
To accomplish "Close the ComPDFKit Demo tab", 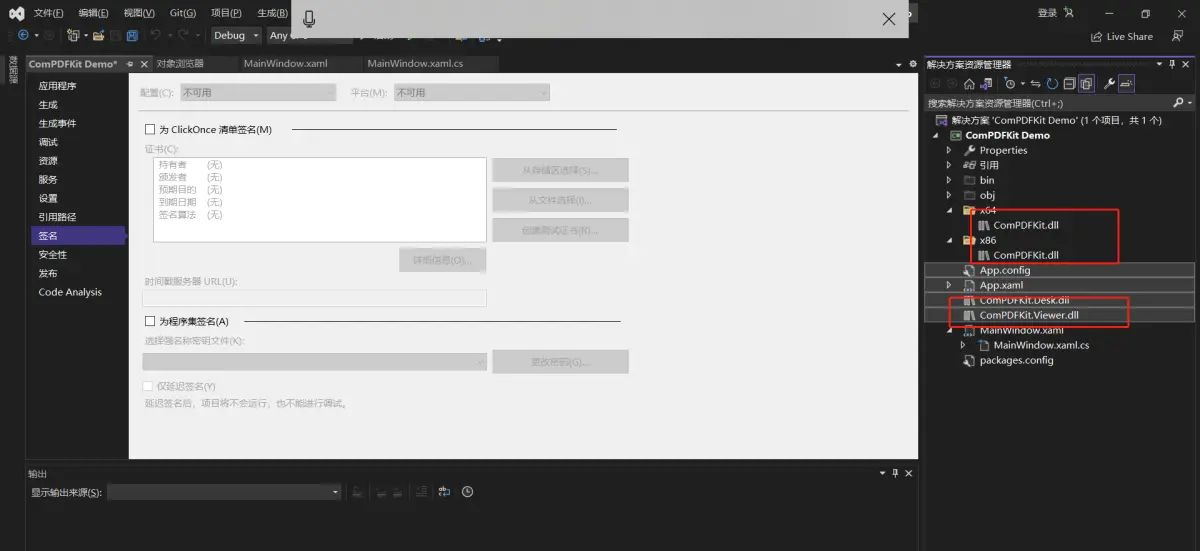I will [145, 63].
